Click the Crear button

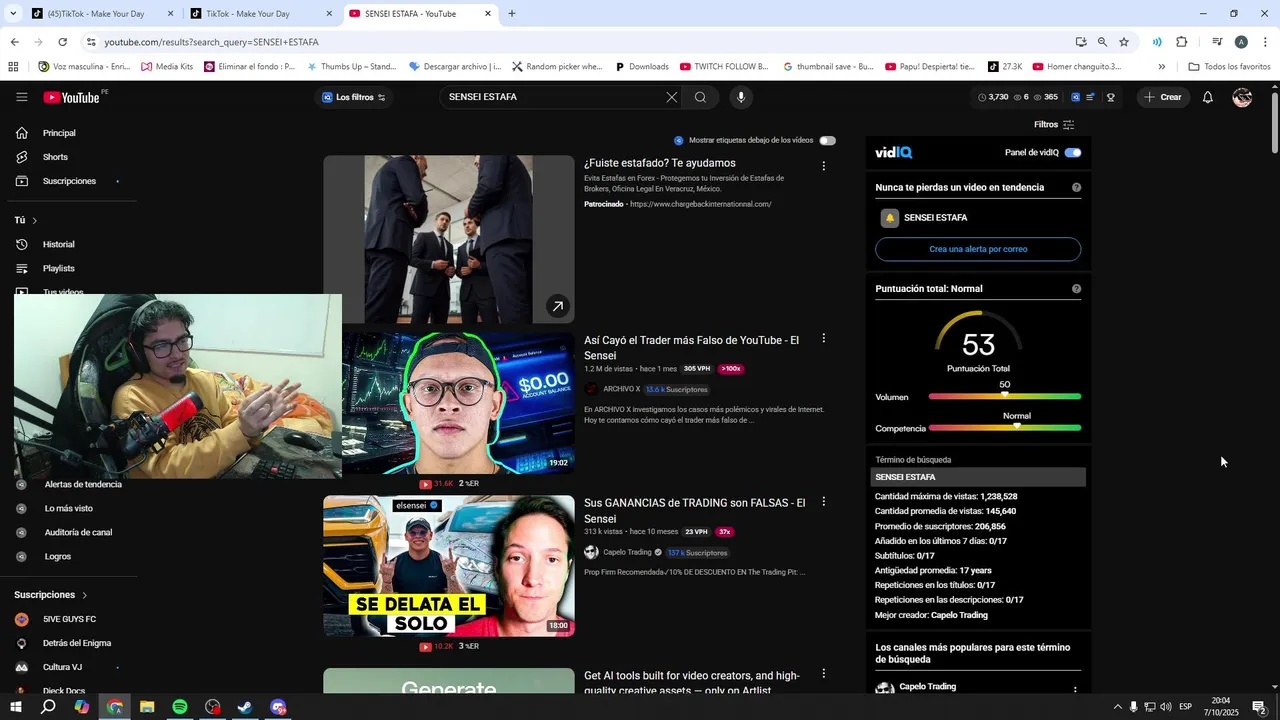pyautogui.click(x=1163, y=97)
